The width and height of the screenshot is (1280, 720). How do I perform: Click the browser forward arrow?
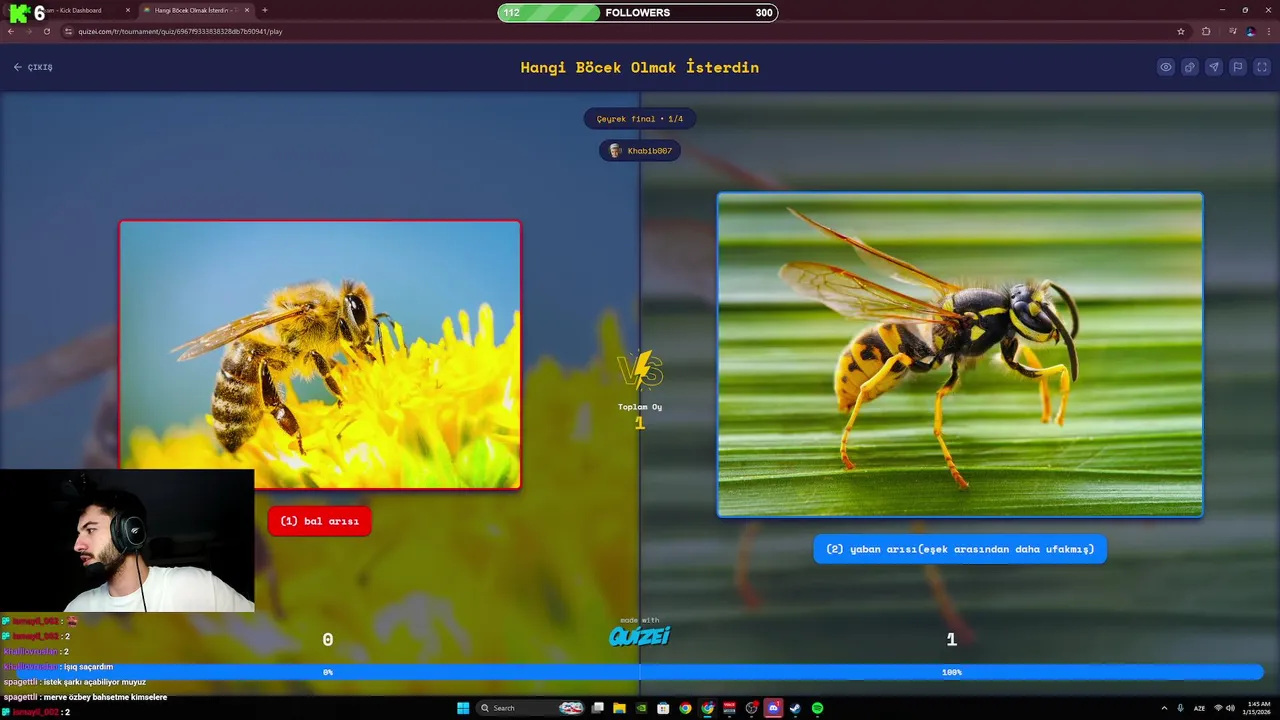28,31
